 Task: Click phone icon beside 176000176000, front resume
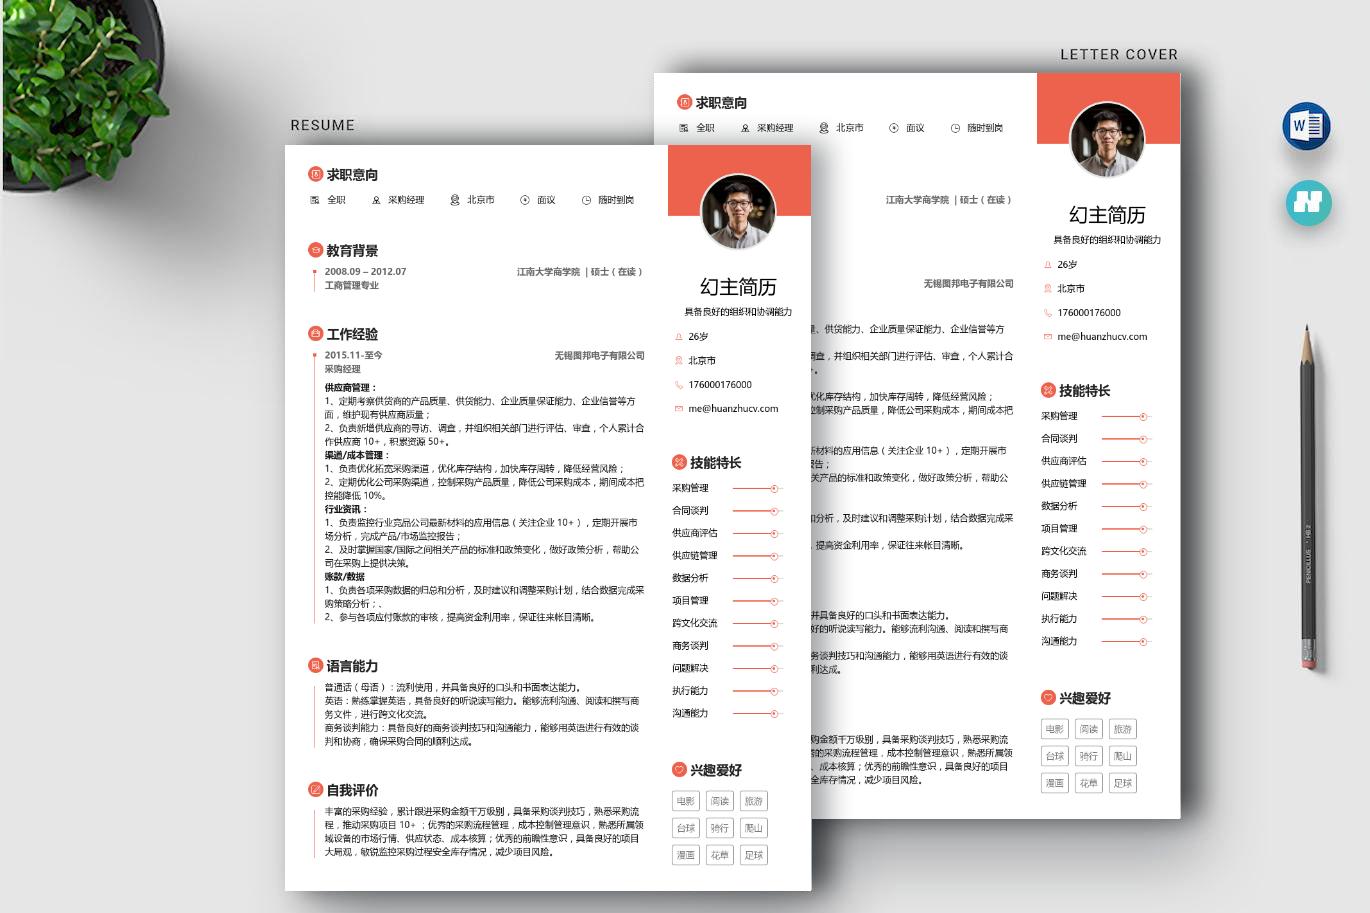click(678, 385)
